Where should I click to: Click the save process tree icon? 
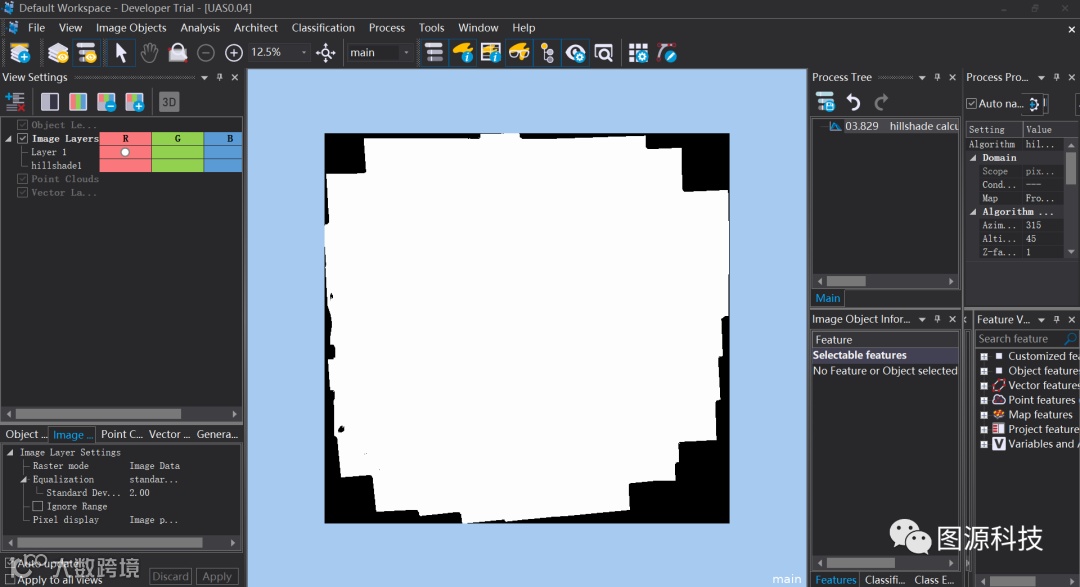(x=825, y=102)
